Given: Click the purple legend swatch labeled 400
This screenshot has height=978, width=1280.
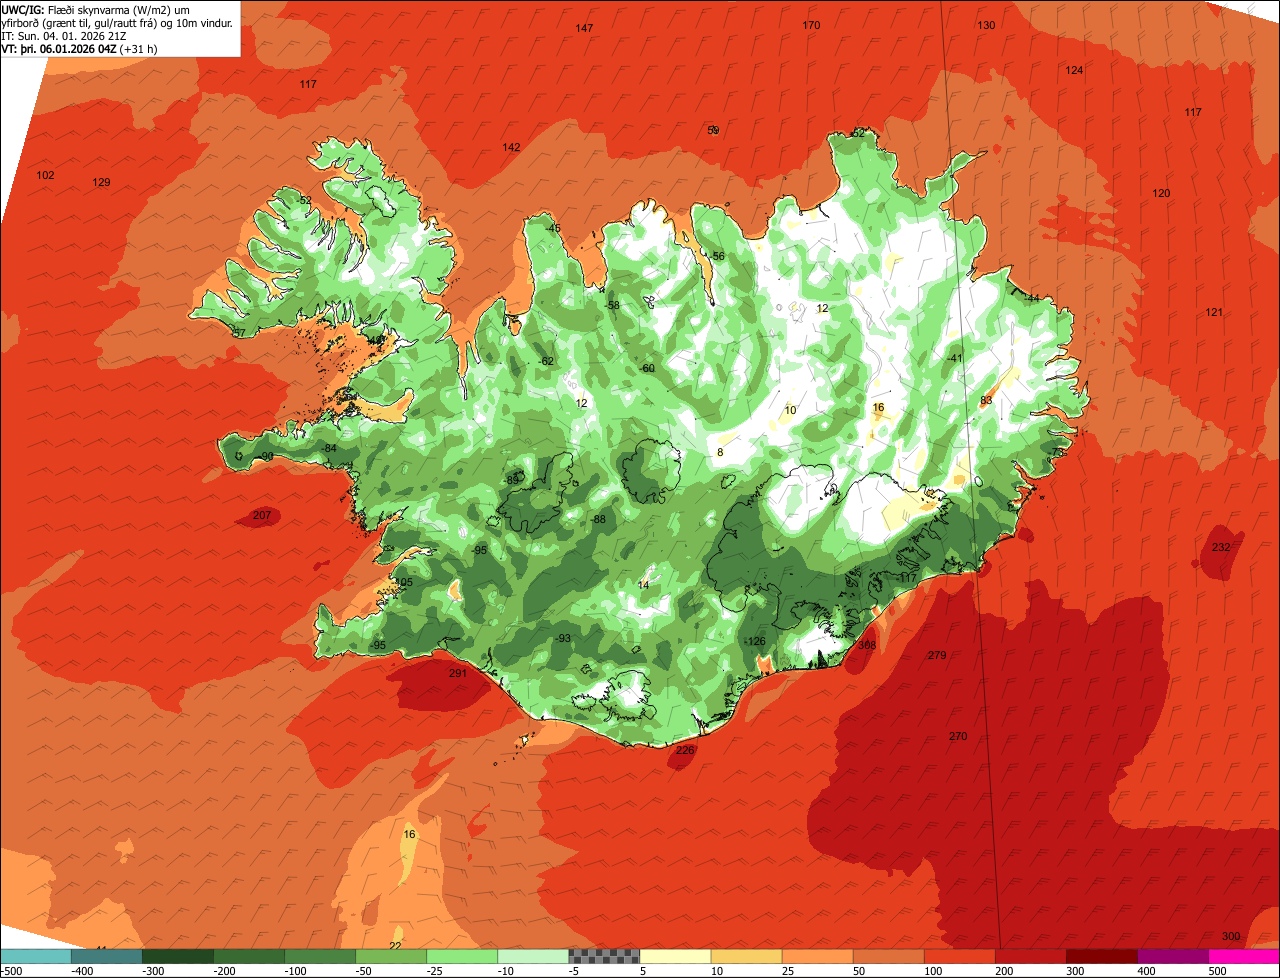Looking at the screenshot, I should point(1172,955).
